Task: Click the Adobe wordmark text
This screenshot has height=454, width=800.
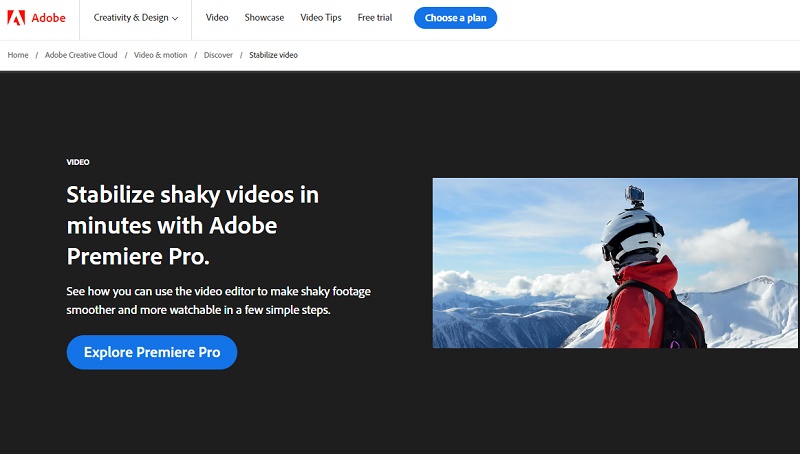Action: point(48,18)
